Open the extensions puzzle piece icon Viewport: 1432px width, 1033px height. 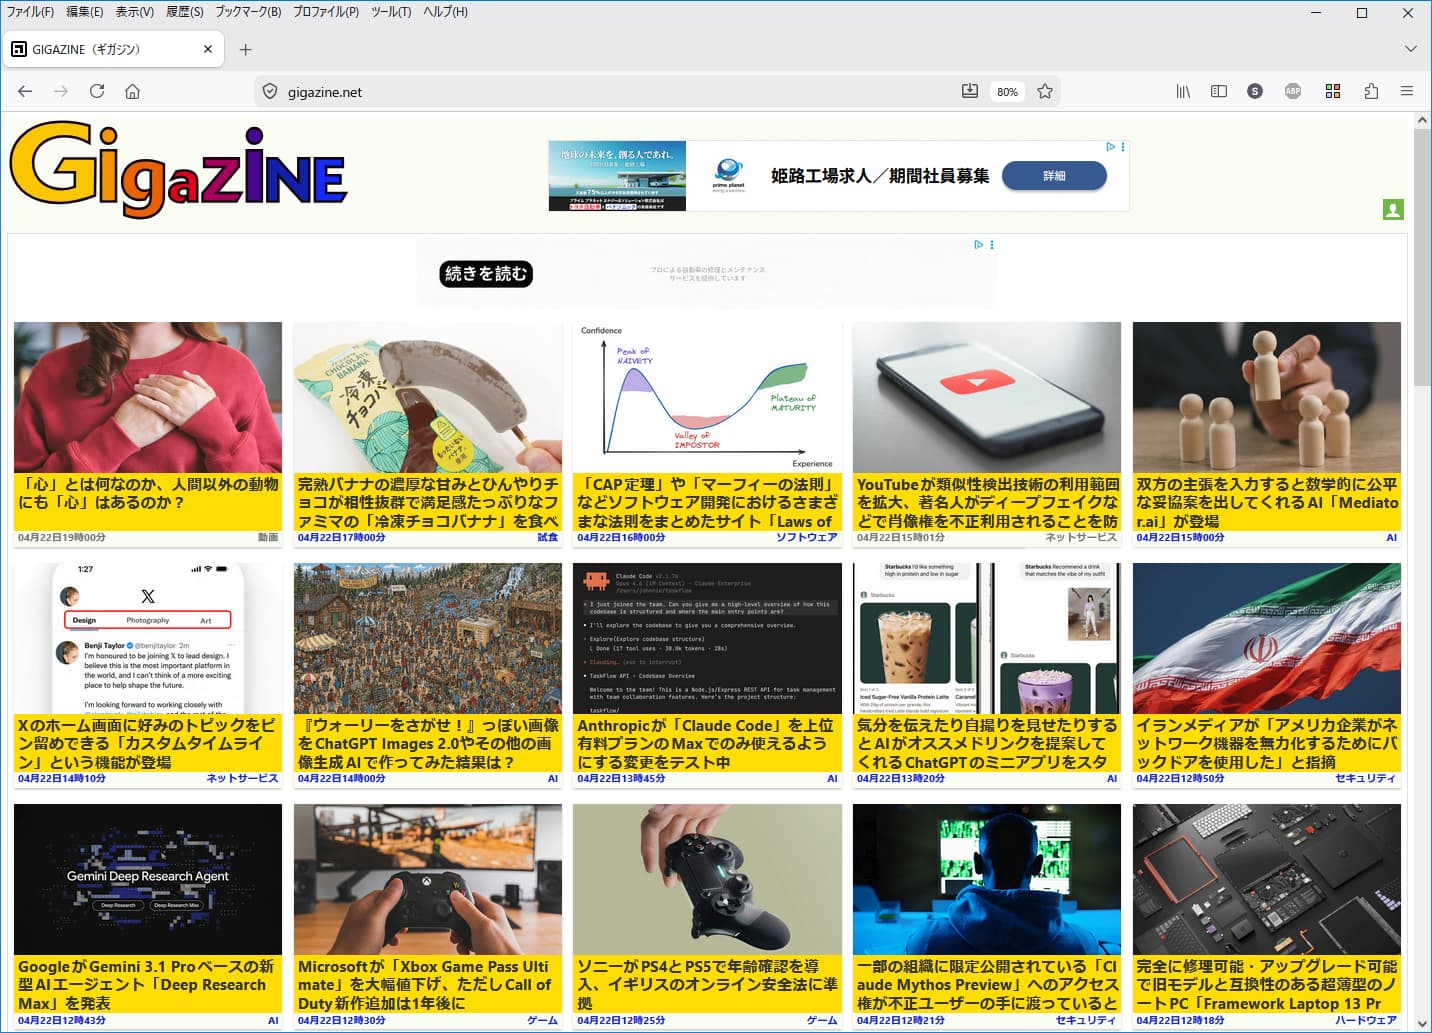coord(1371,91)
